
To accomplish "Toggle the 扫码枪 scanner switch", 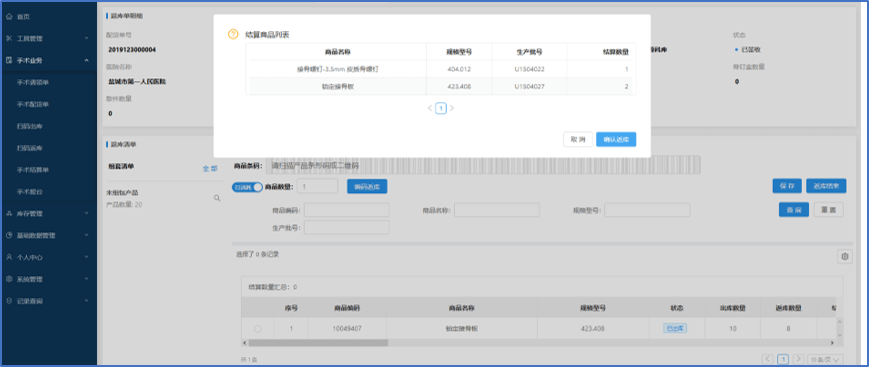I will pyautogui.click(x=247, y=187).
